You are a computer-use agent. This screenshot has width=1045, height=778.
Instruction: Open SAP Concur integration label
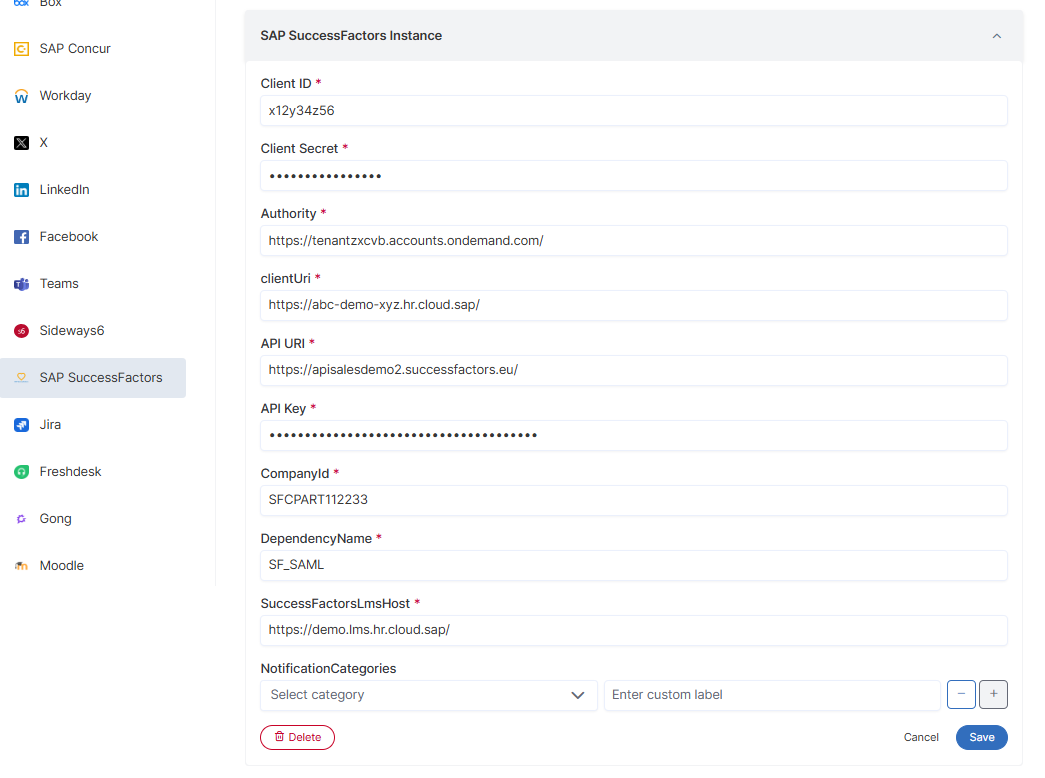click(x=75, y=49)
